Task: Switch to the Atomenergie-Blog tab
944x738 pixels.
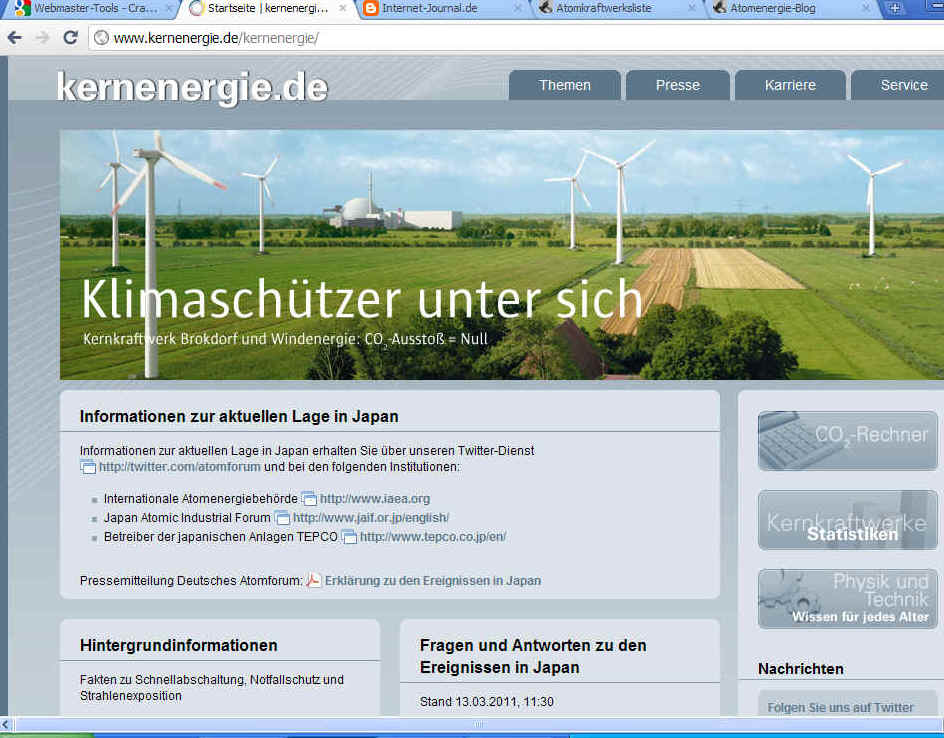Action: [791, 8]
